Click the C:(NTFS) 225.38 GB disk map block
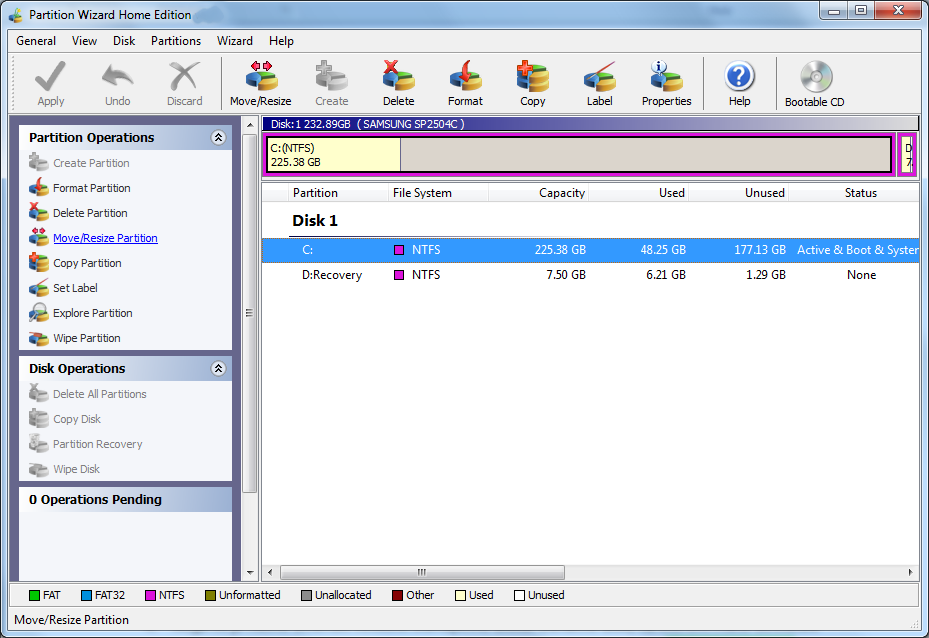This screenshot has width=929, height=638. (579, 155)
